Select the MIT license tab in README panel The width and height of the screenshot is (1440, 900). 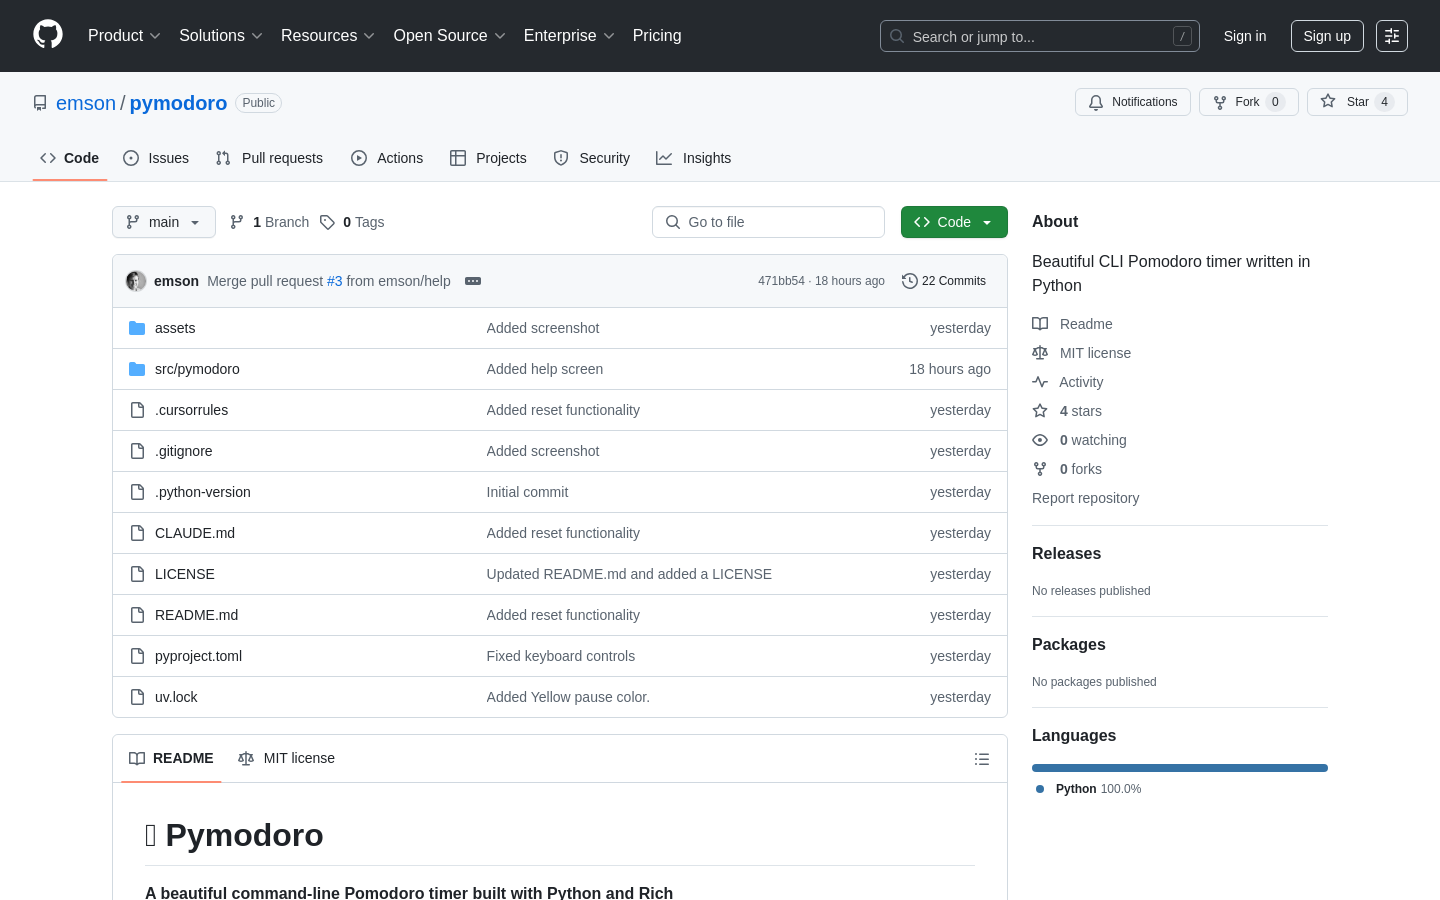click(x=286, y=759)
